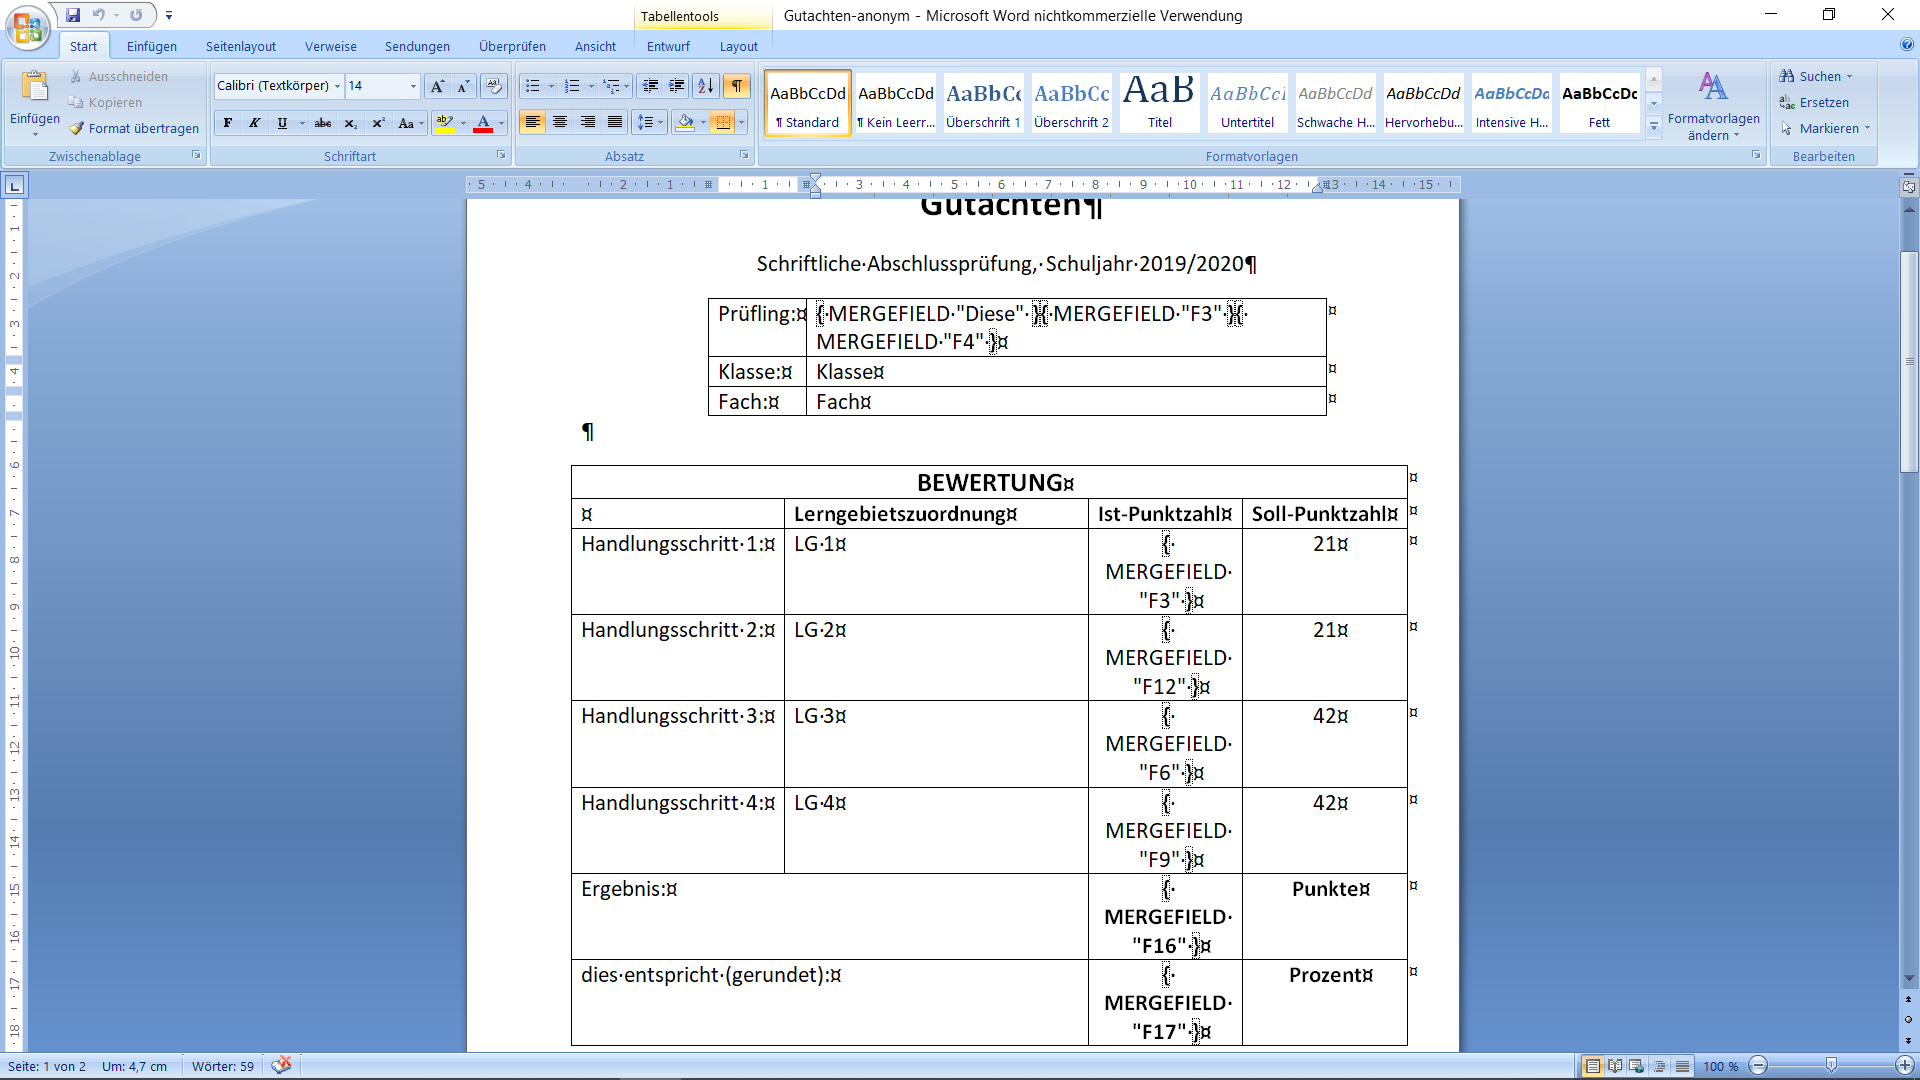
Task: Click Suchen to find text
Action: [1815, 76]
